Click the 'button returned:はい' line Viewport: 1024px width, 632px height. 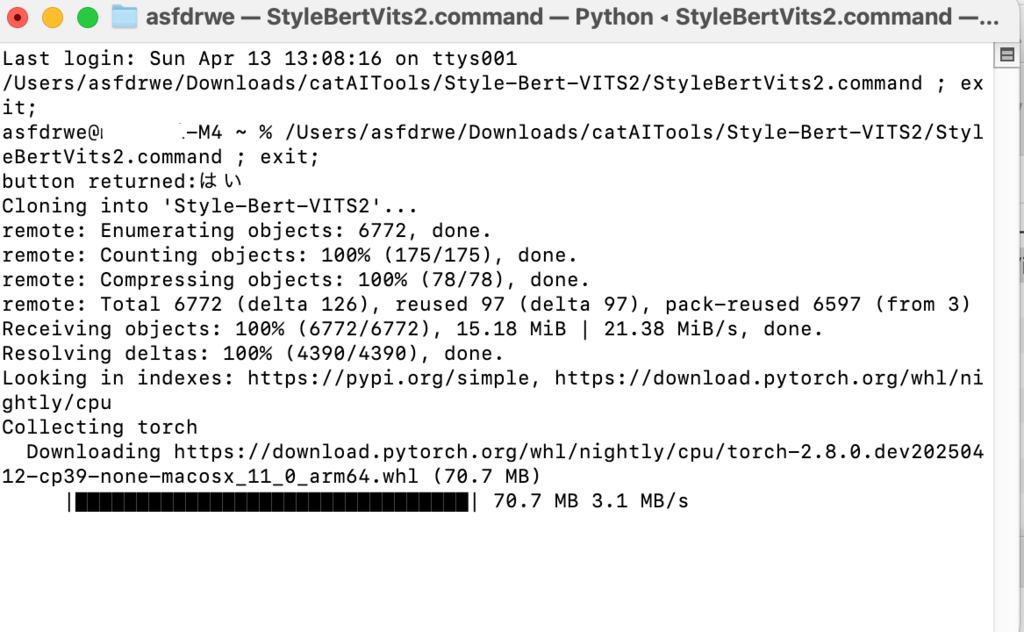(122, 182)
